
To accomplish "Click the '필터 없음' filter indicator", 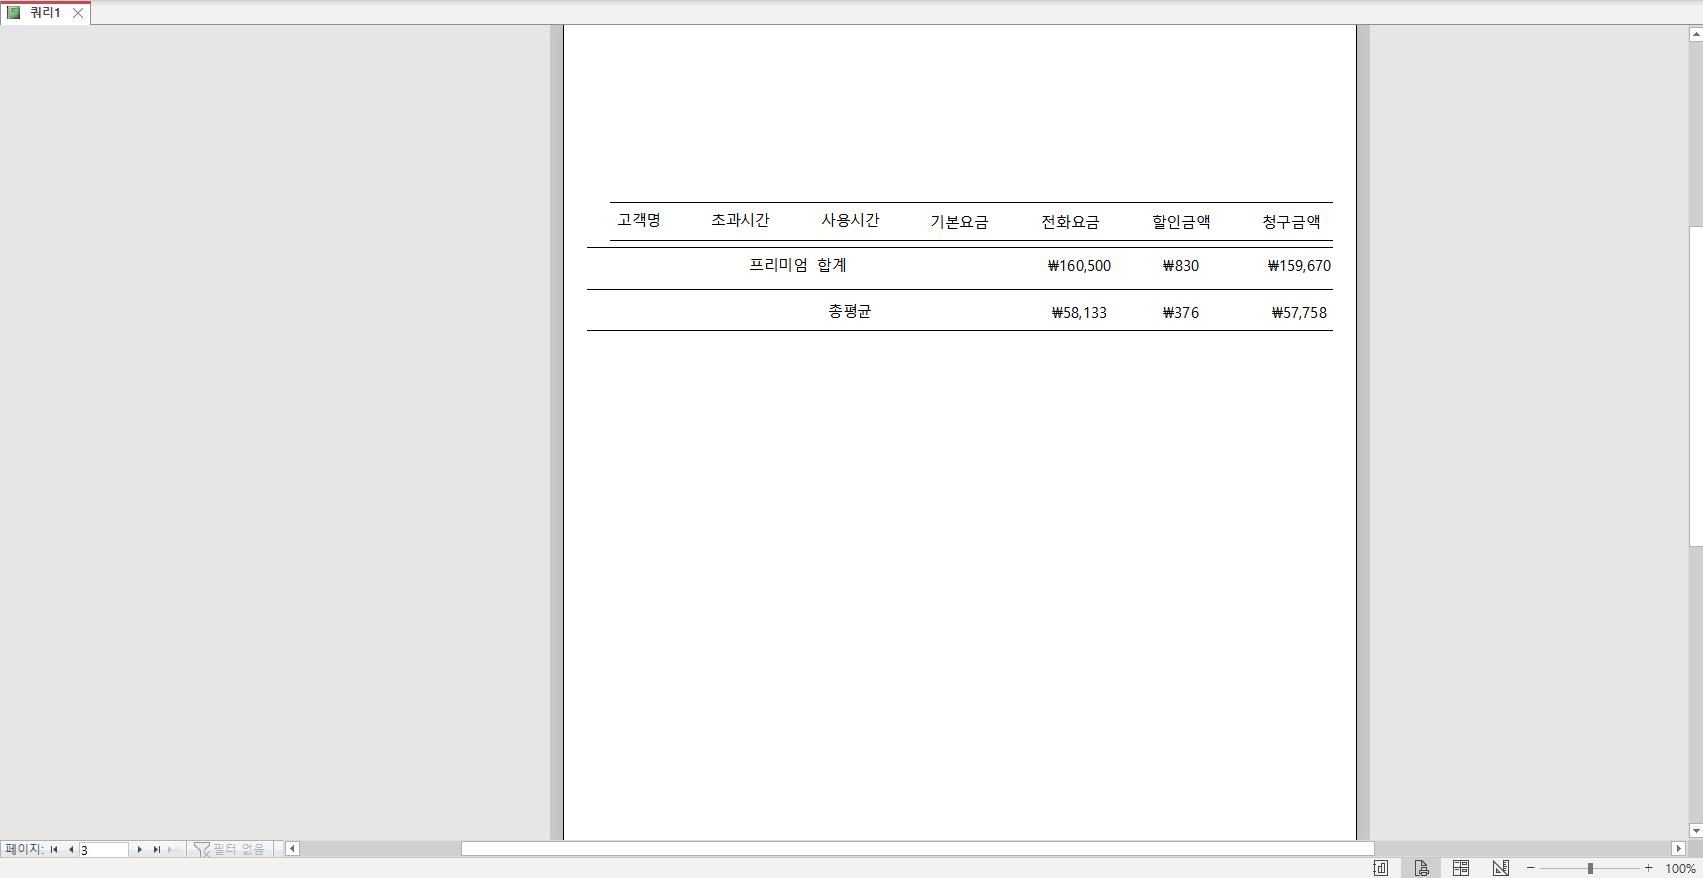I will coord(230,850).
